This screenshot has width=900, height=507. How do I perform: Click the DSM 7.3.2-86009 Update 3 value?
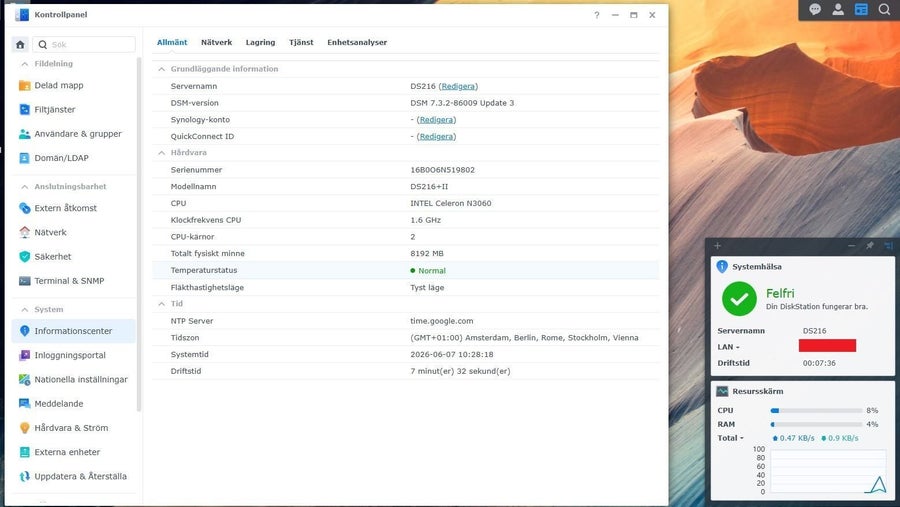click(x=462, y=103)
